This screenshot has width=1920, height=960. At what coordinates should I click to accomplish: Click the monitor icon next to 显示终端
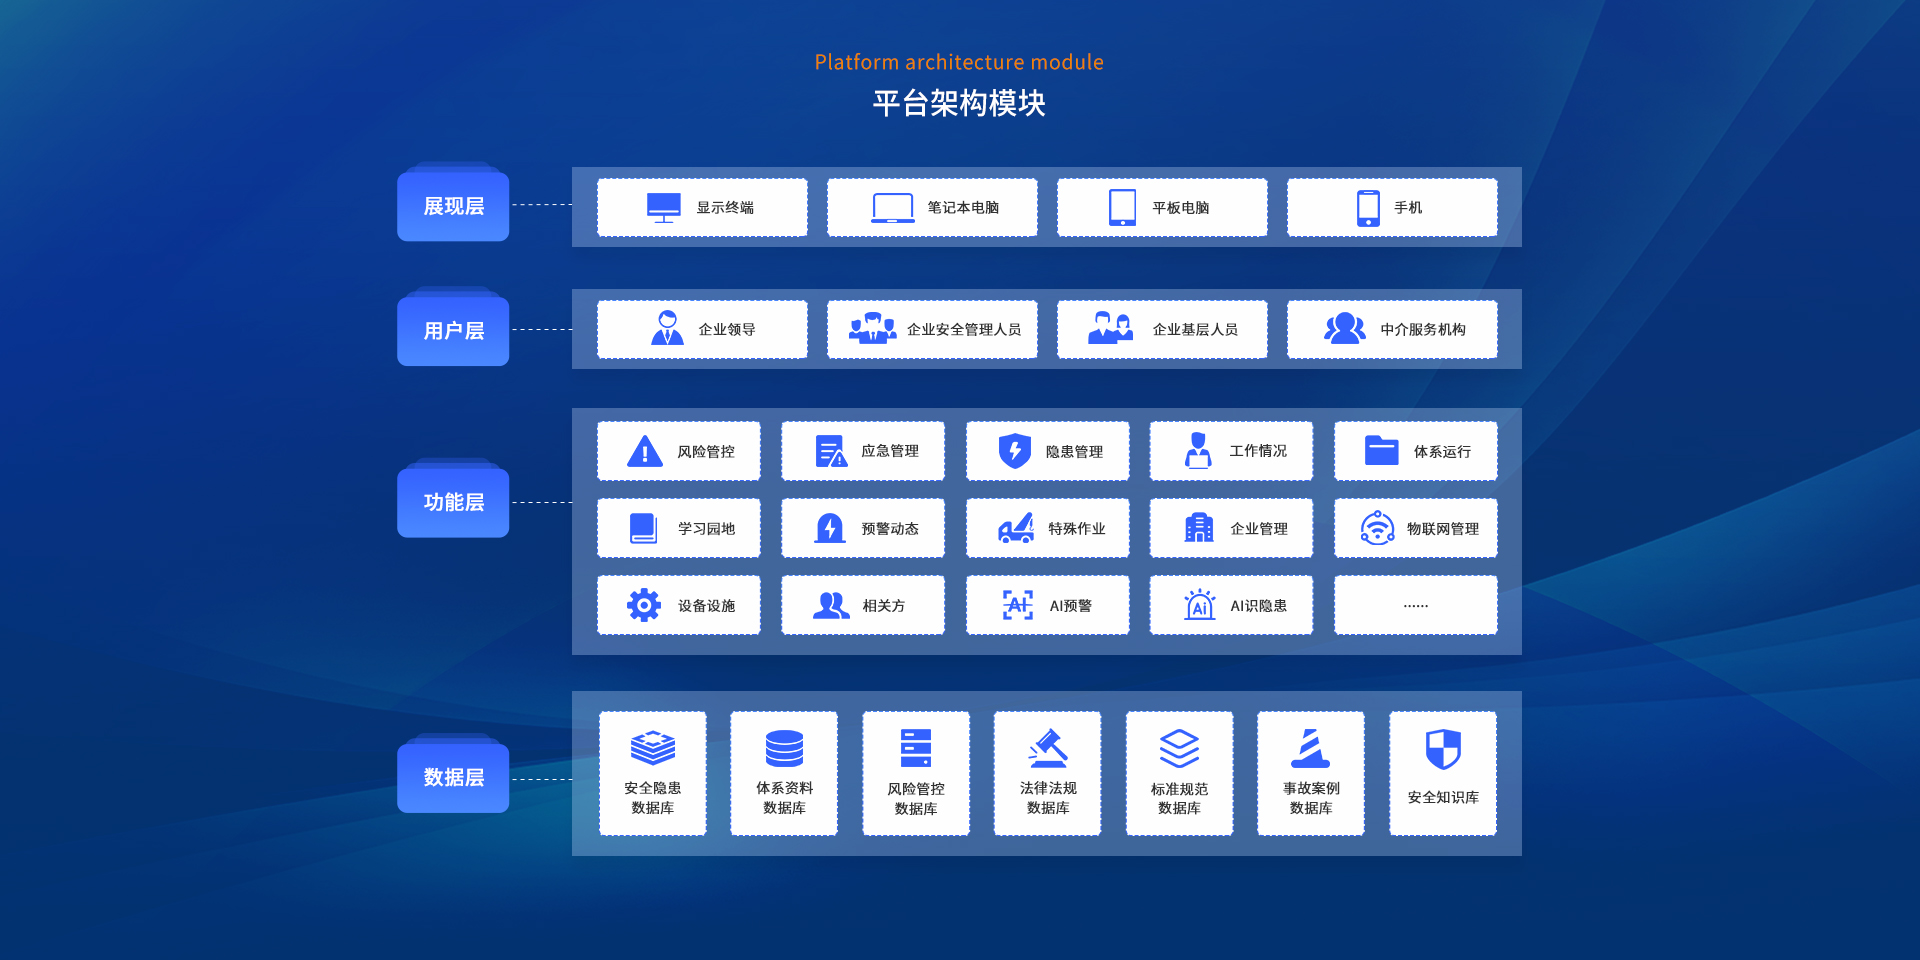[664, 207]
